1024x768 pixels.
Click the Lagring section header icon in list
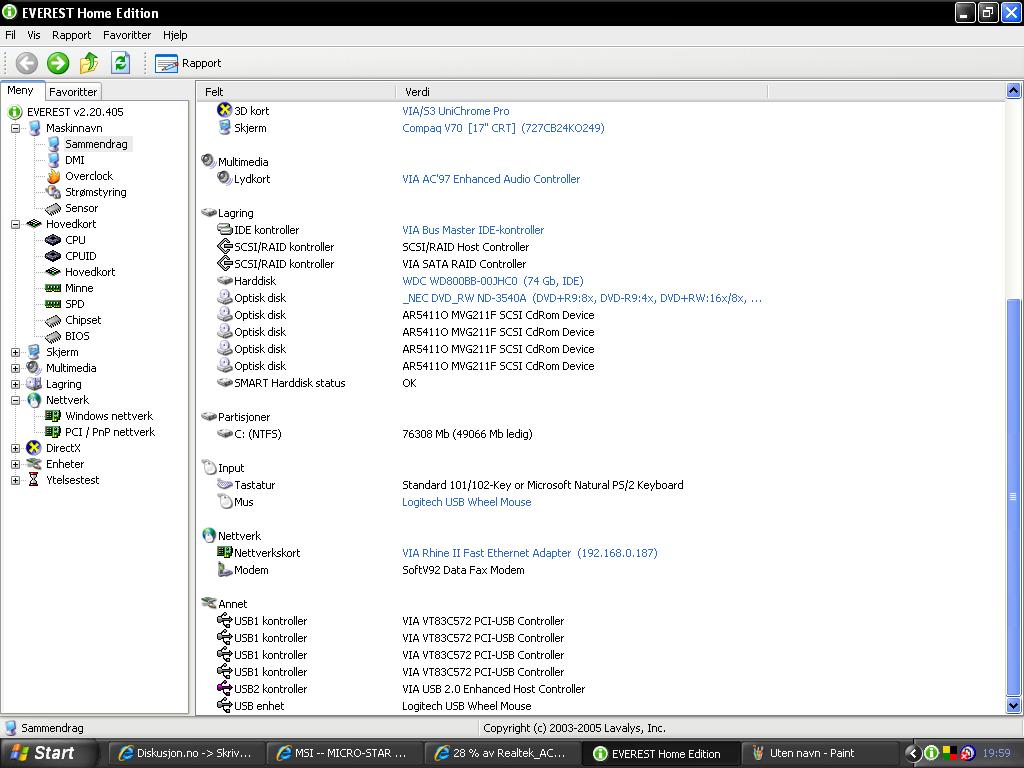[x=209, y=212]
